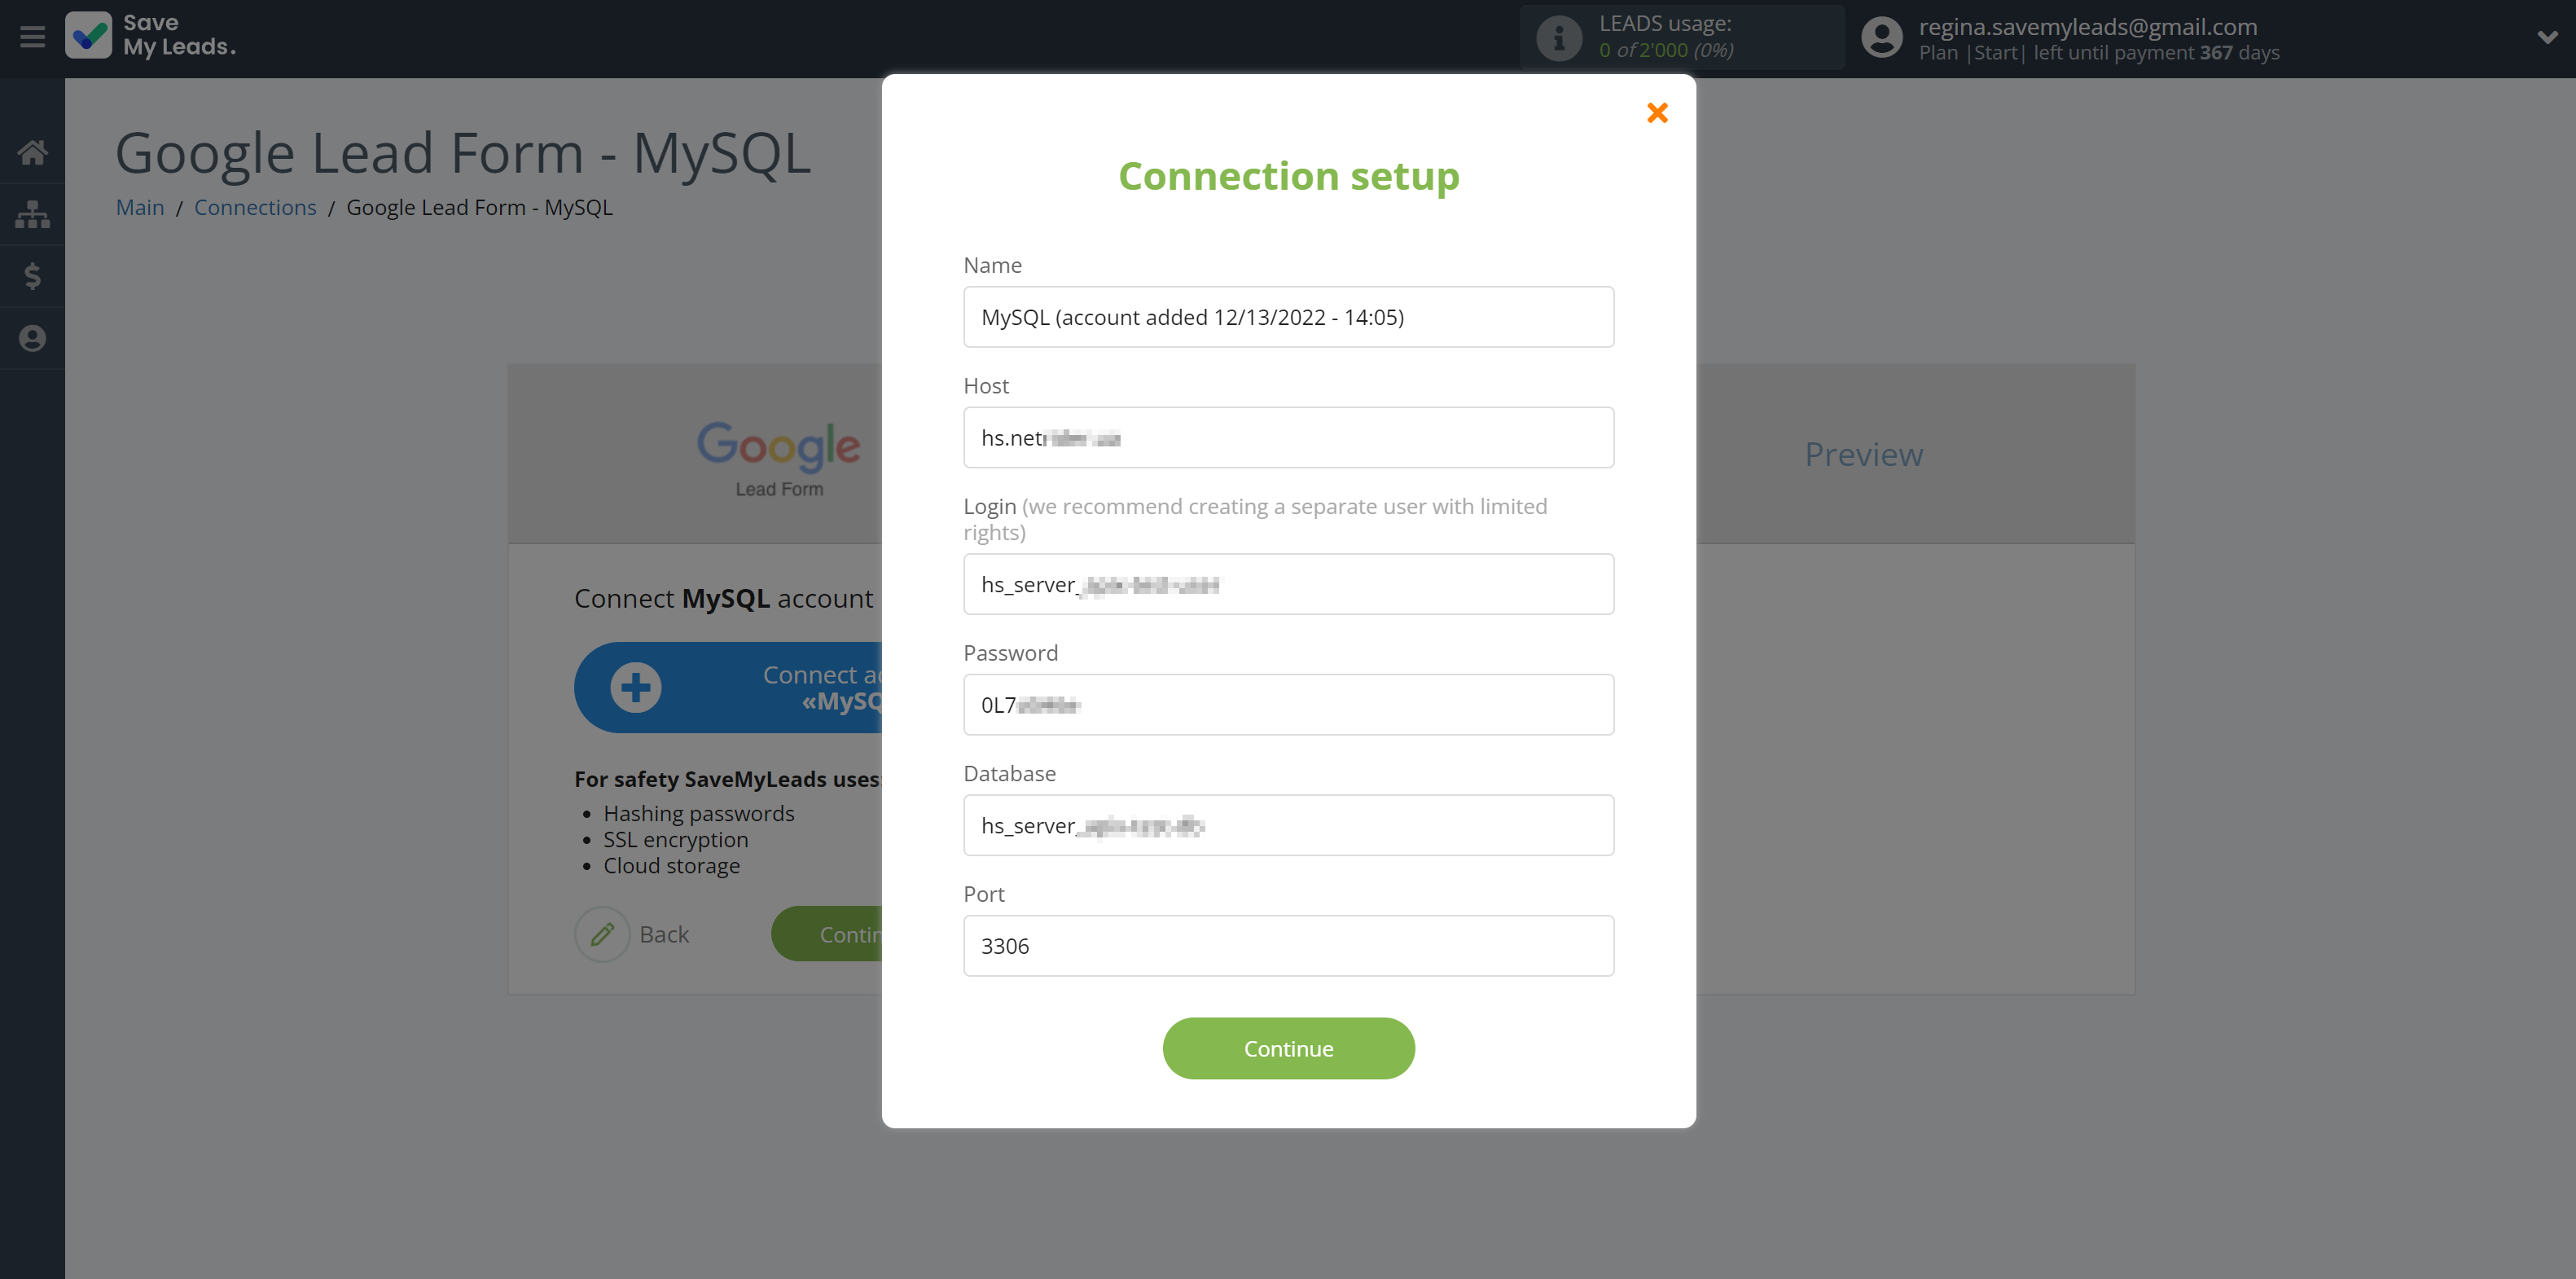This screenshot has width=2576, height=1279.
Task: Go to the Home sidebar icon
Action: click(x=32, y=152)
